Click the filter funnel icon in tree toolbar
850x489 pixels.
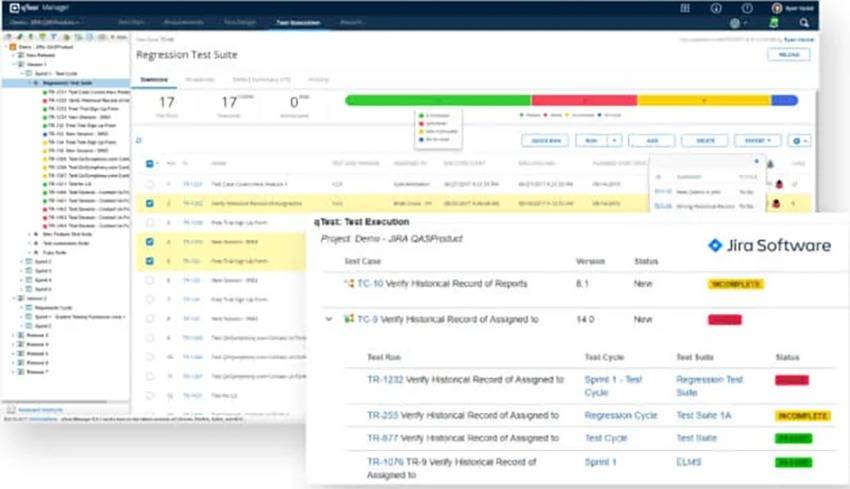(x=54, y=37)
